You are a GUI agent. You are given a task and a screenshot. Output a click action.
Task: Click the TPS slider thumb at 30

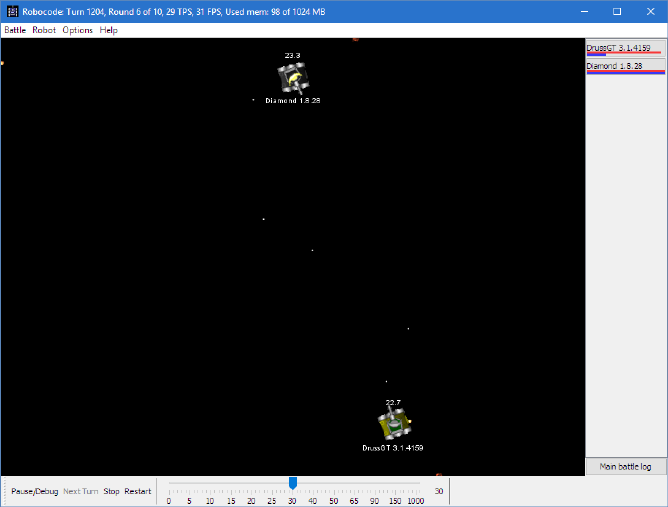pyautogui.click(x=293, y=483)
